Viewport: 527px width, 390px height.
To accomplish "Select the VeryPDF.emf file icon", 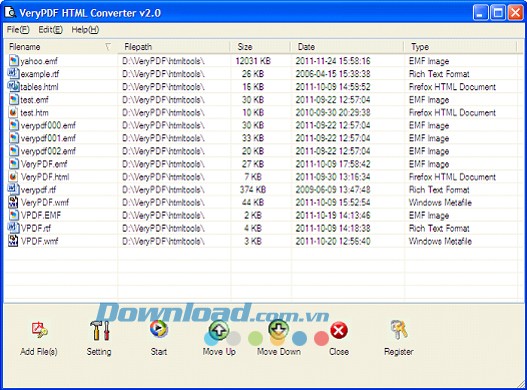I will [13, 164].
